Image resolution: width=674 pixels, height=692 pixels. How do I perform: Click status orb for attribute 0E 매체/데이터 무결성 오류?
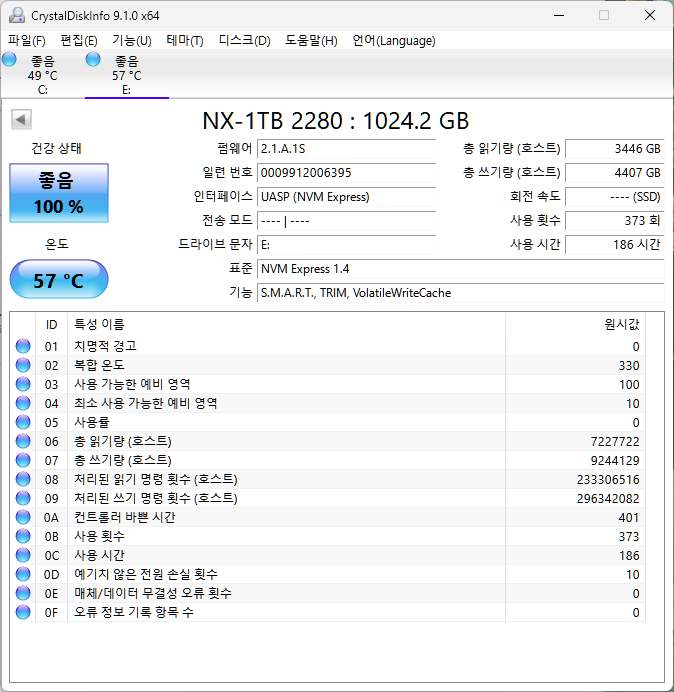pos(23,593)
